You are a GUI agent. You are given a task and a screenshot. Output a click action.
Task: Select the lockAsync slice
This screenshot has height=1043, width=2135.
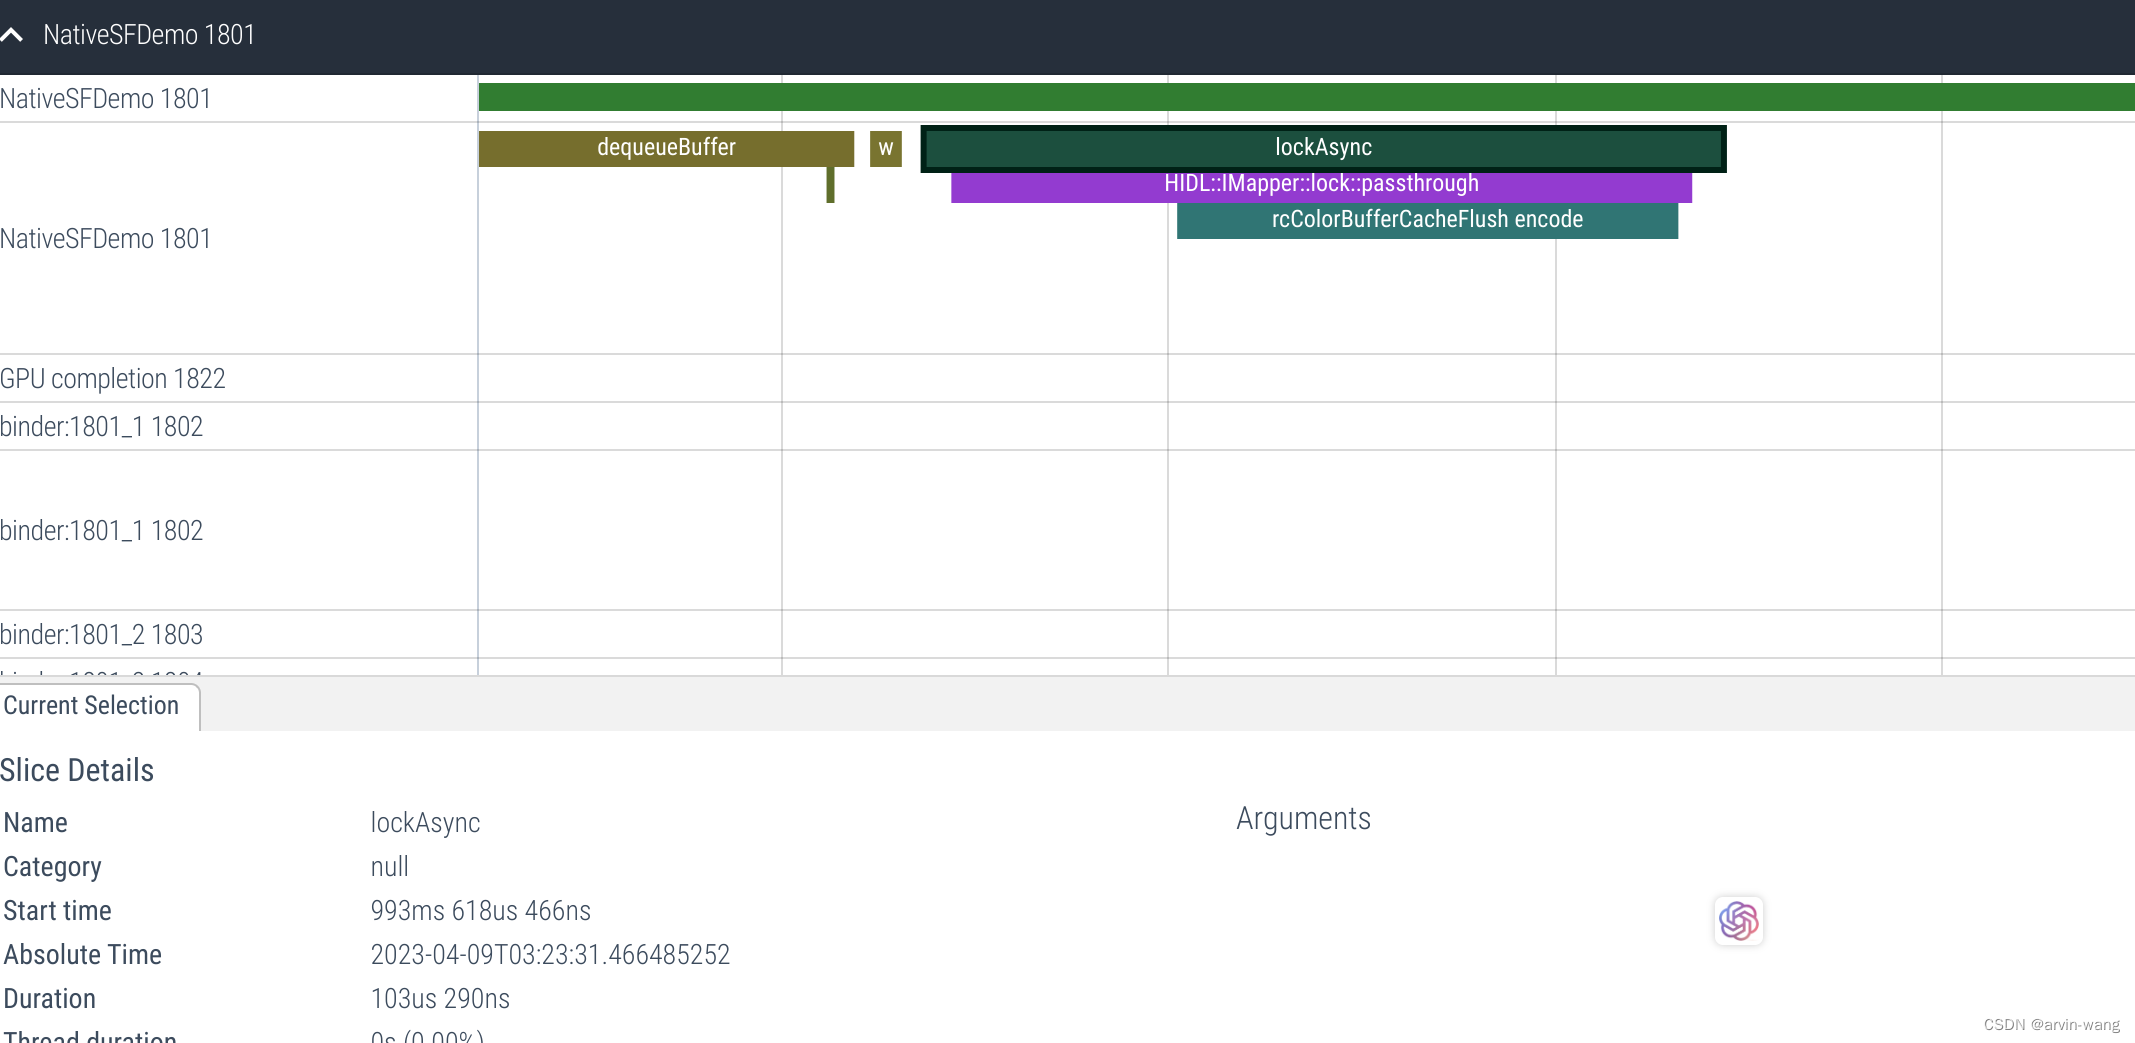[1323, 148]
